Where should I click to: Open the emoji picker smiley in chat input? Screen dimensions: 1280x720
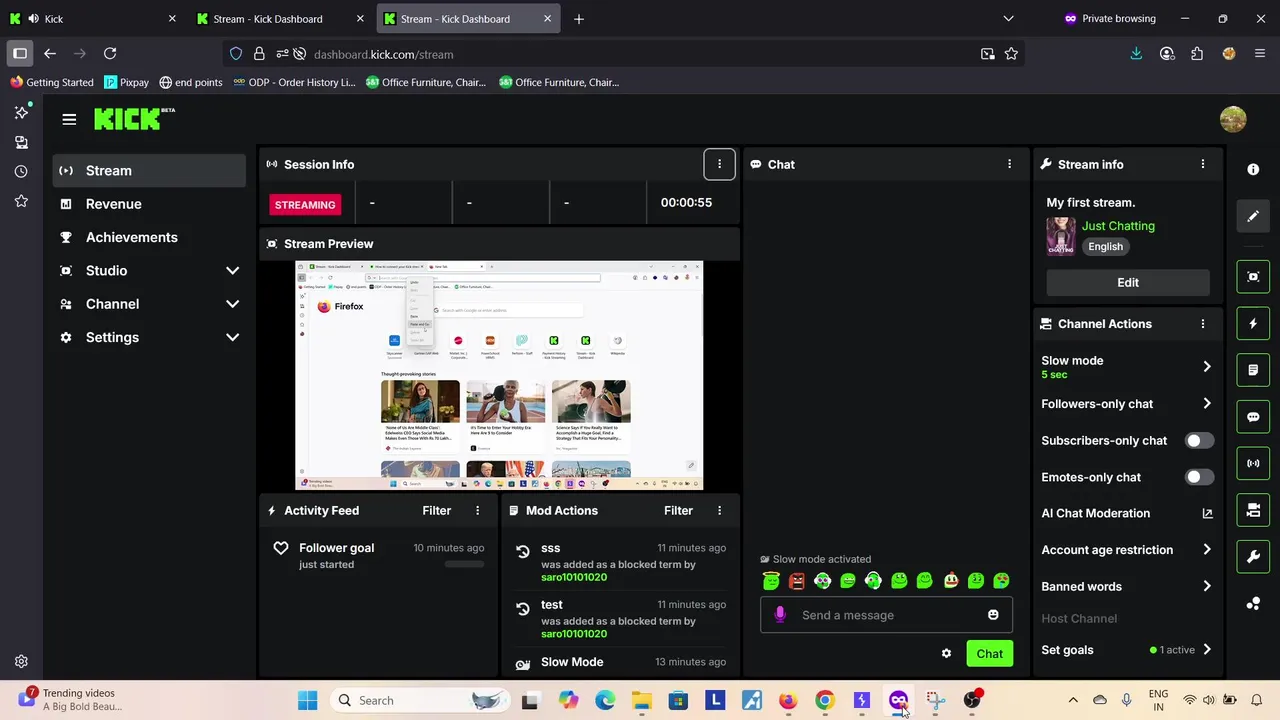coord(993,615)
